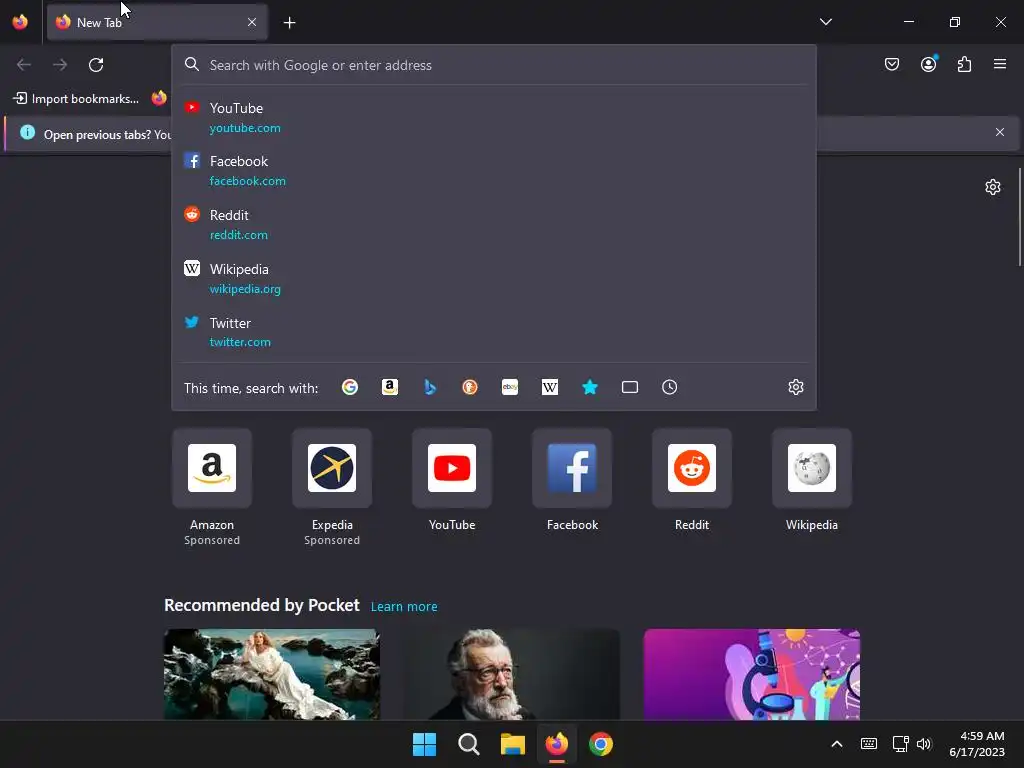Show hidden system tray icons

pos(837,744)
